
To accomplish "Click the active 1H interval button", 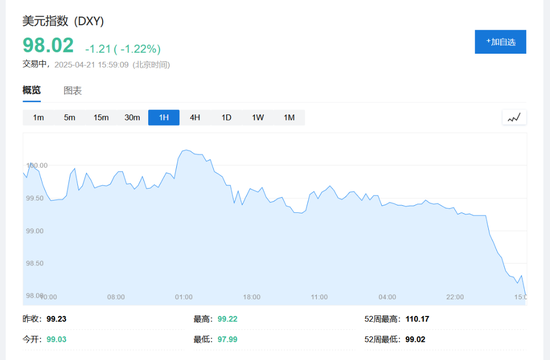I will click(164, 118).
